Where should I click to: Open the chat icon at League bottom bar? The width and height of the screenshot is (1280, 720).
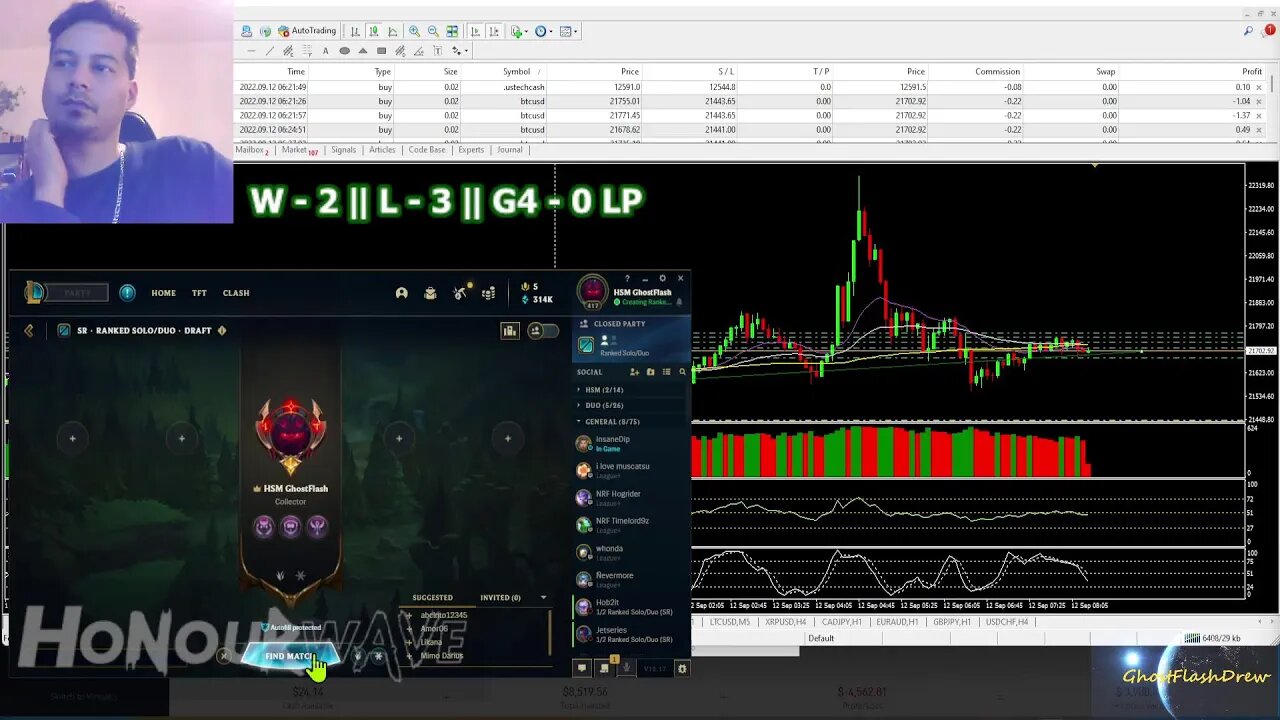click(582, 668)
